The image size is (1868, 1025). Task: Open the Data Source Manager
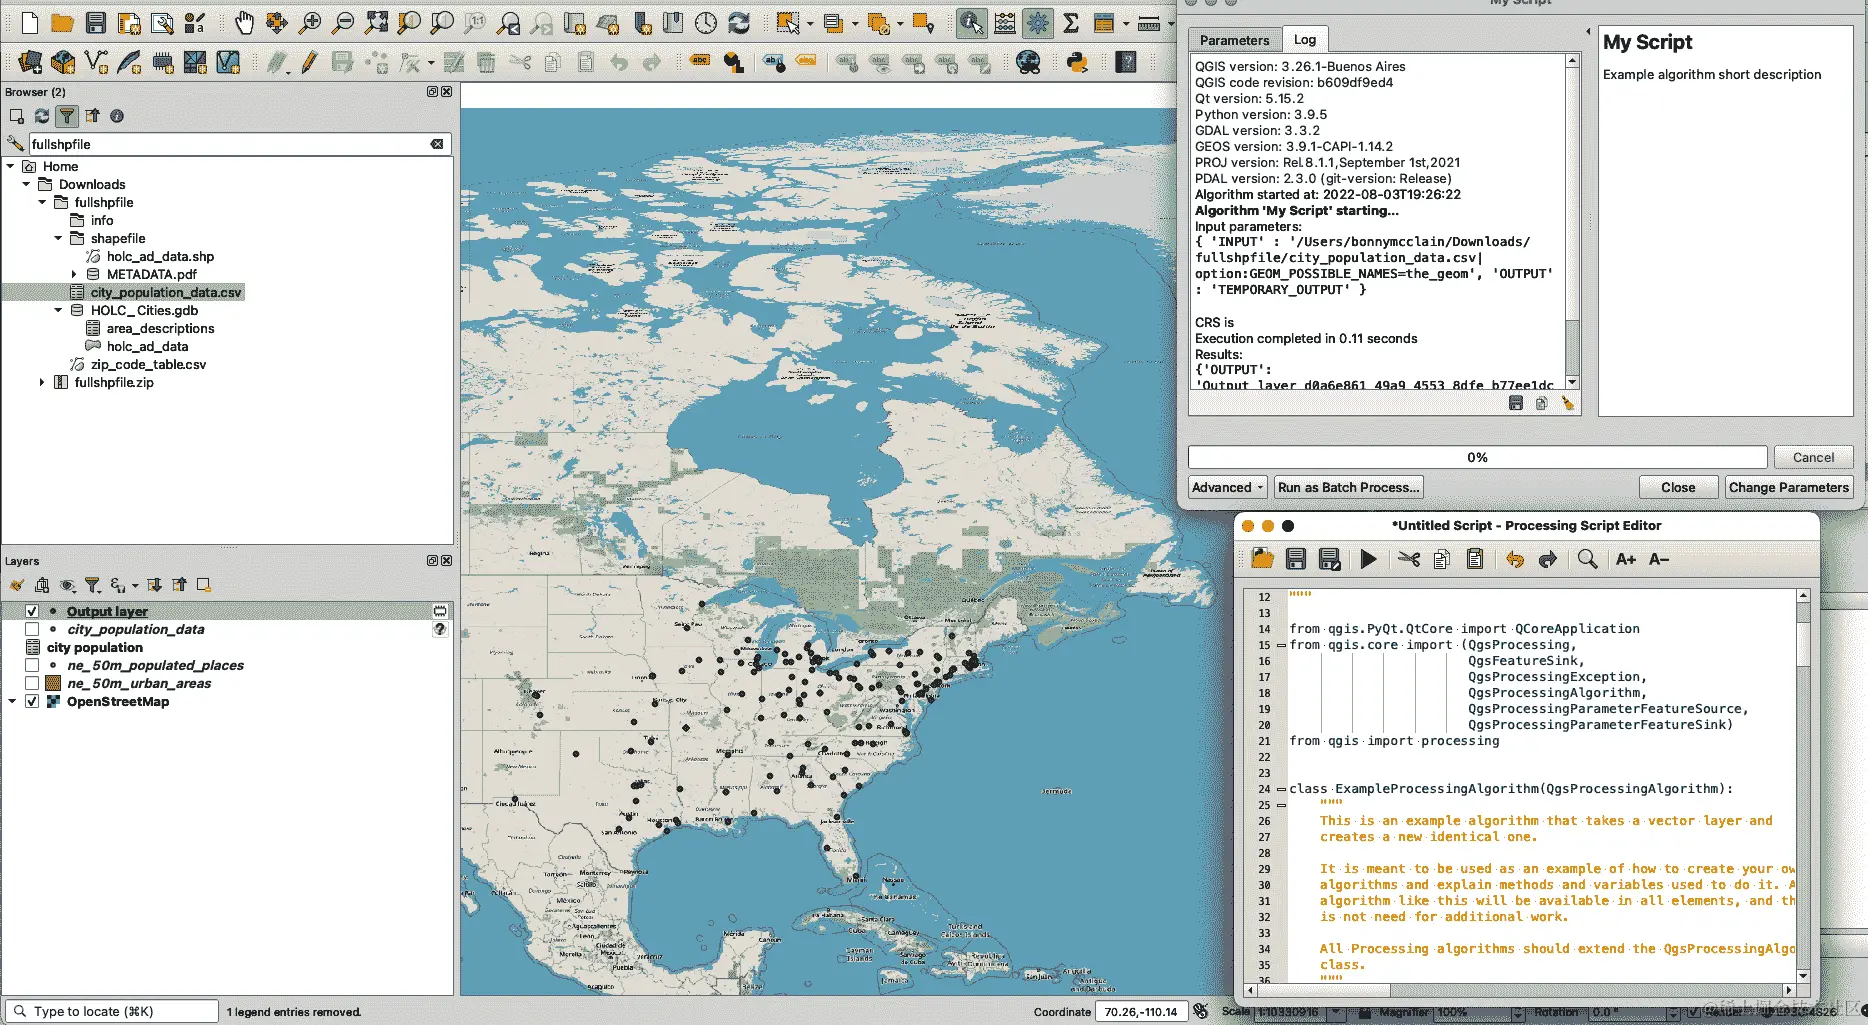click(x=30, y=63)
